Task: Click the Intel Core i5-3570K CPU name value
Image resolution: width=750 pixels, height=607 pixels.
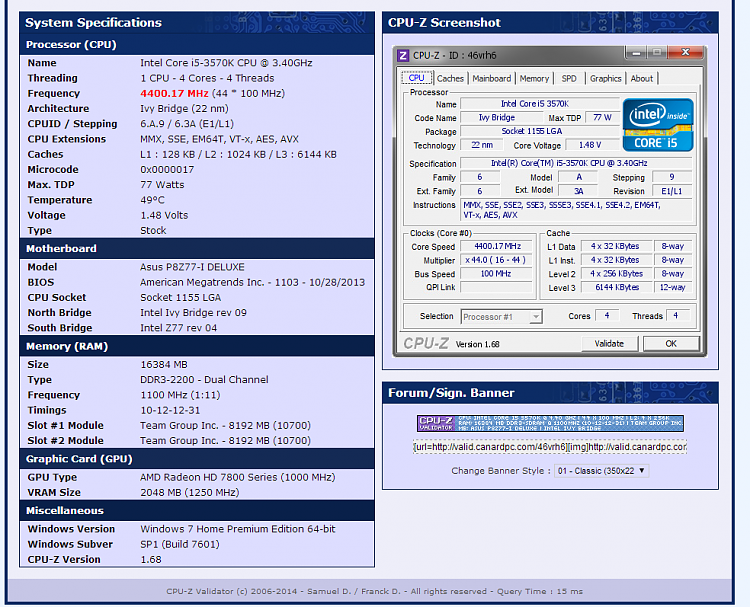Action: [226, 63]
